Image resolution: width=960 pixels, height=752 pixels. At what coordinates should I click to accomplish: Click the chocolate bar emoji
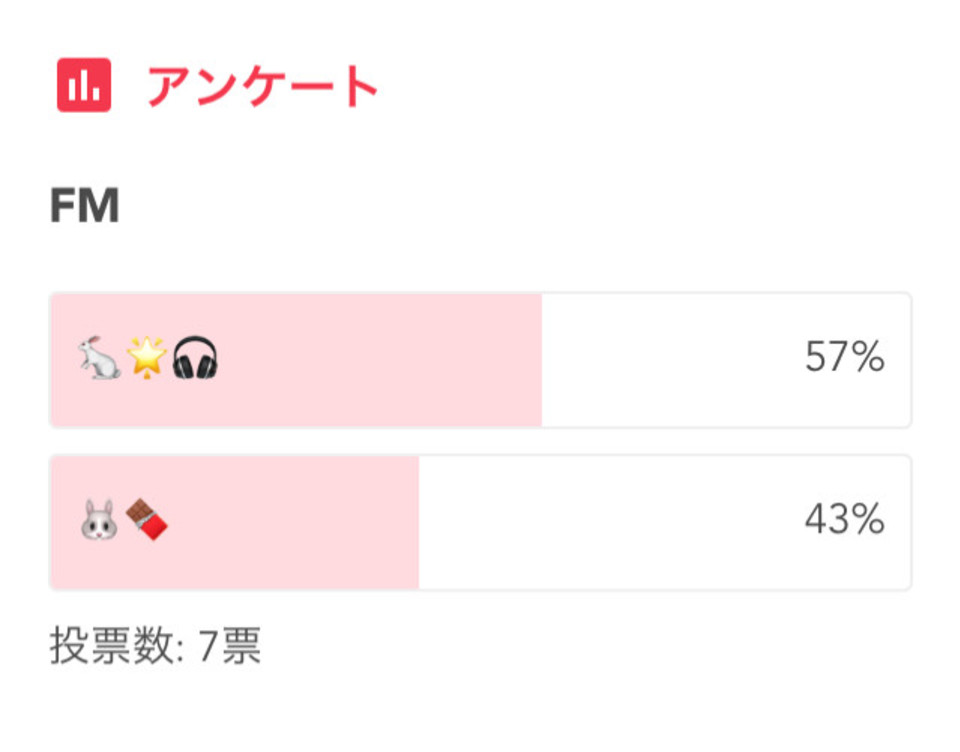coord(147,519)
